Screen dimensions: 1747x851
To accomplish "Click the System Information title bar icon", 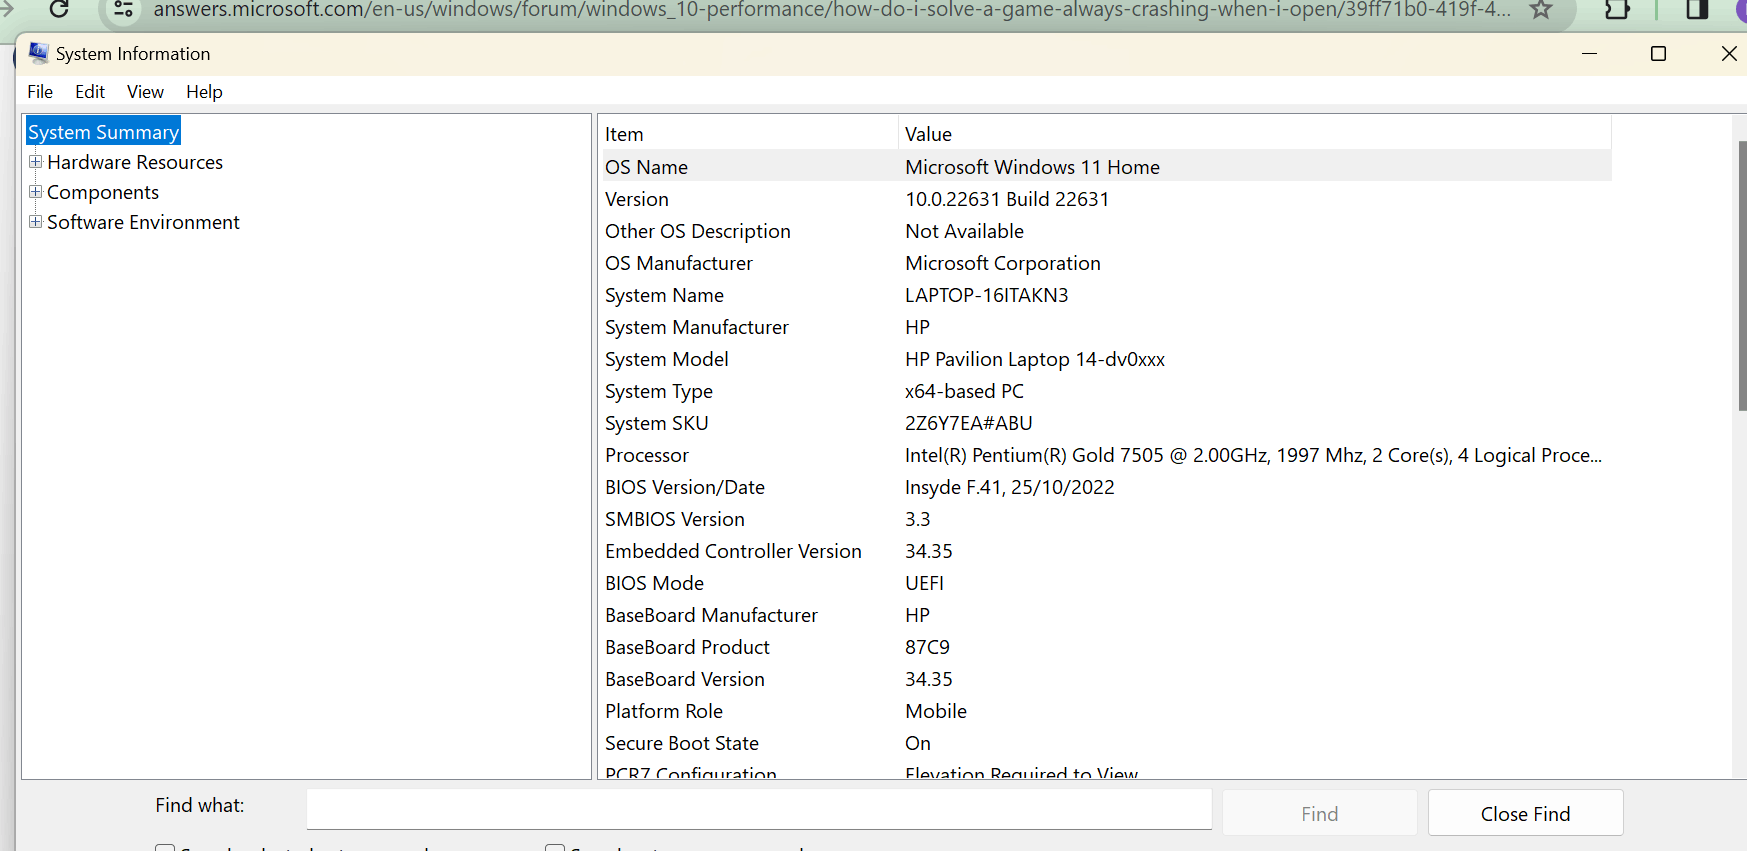I will coord(39,53).
